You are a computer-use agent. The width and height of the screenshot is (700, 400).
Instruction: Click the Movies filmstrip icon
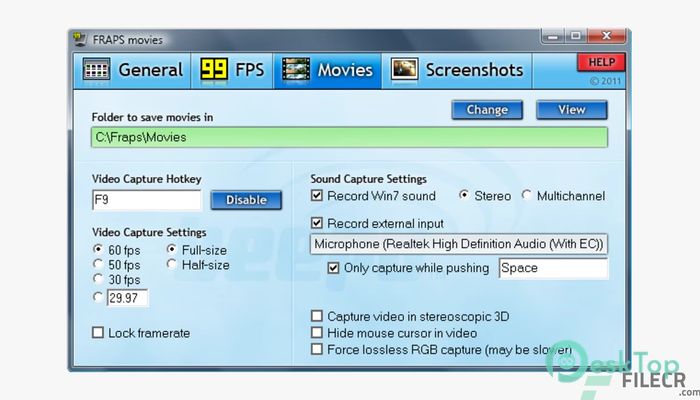point(296,70)
